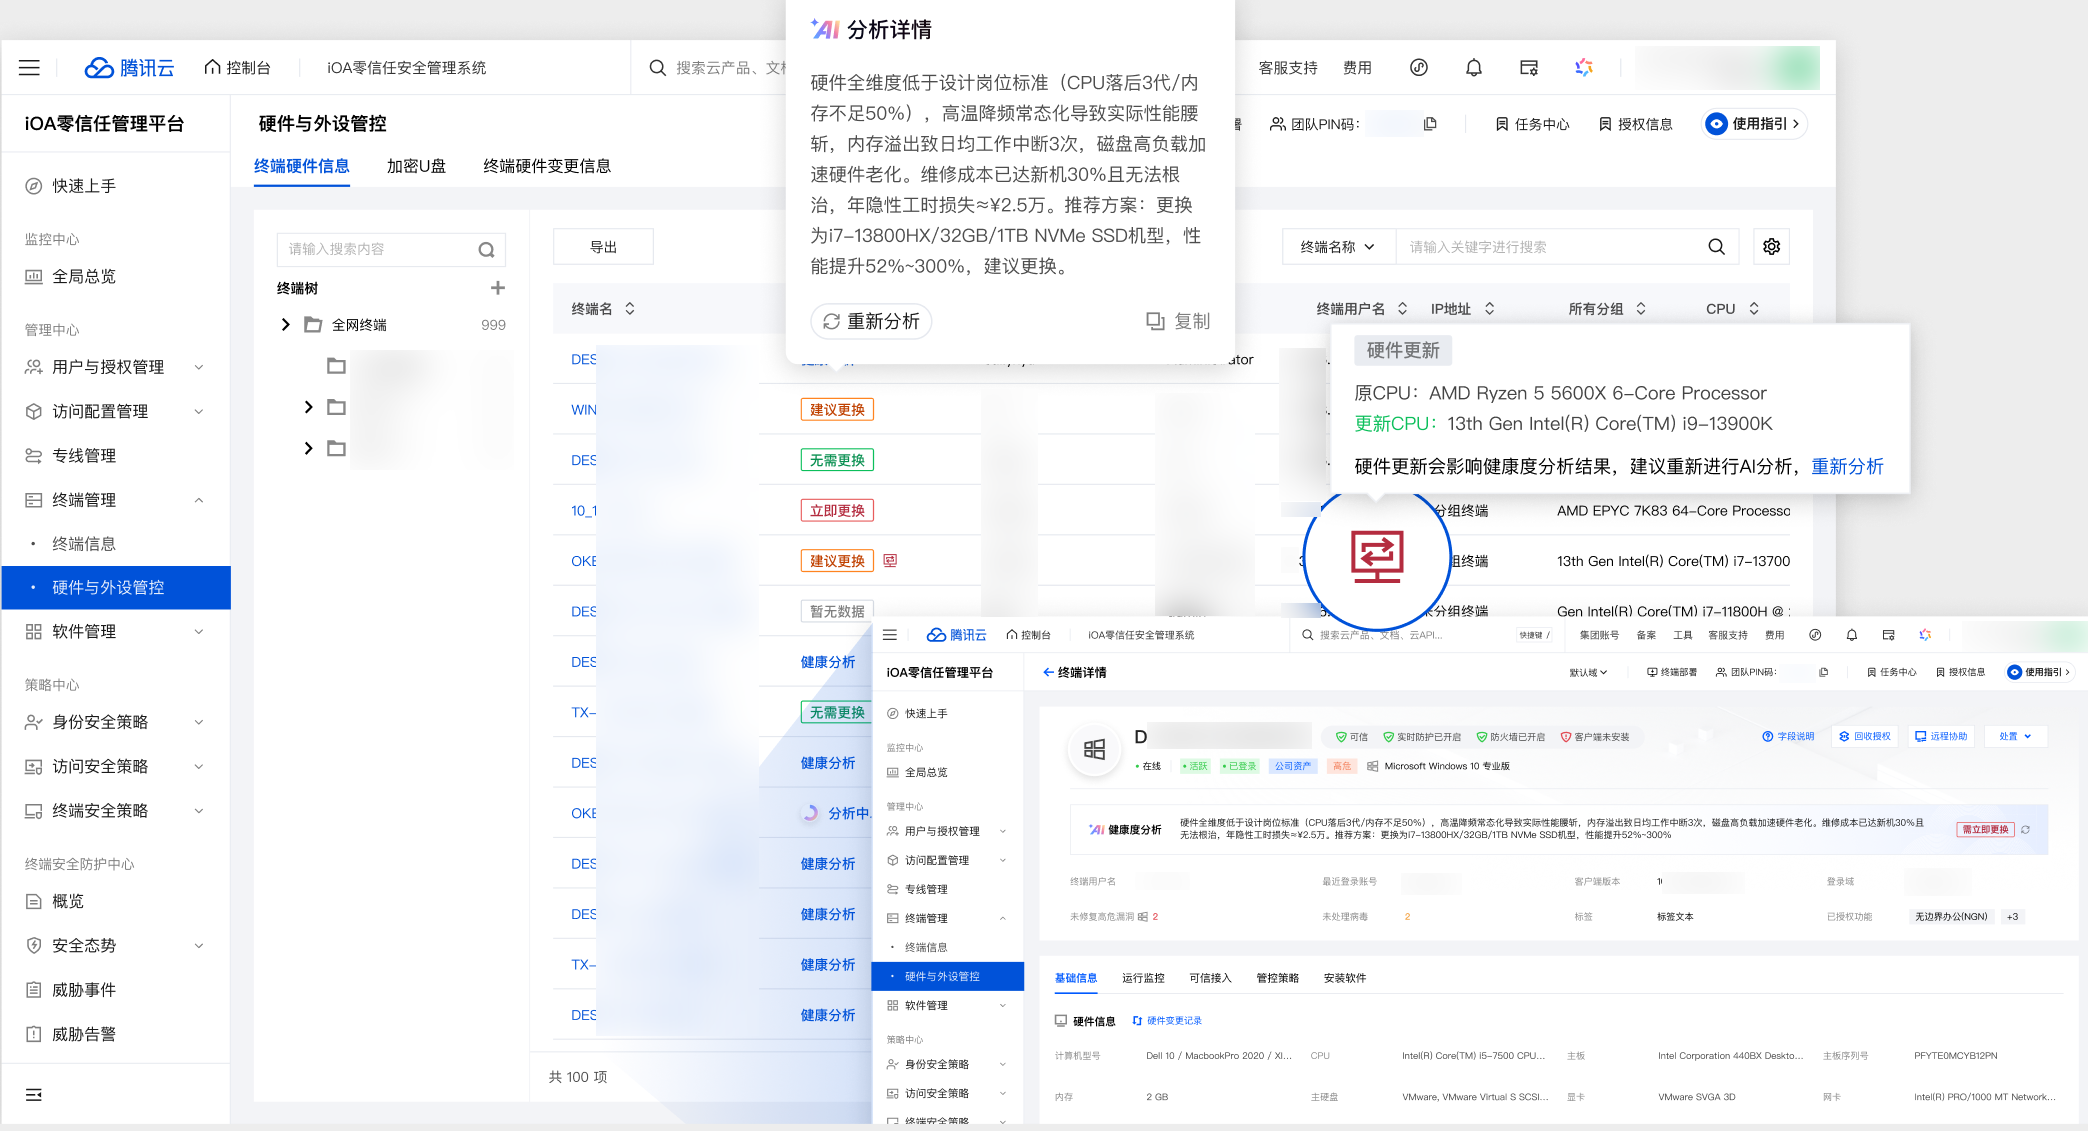Image resolution: width=2088 pixels, height=1131 pixels.
Task: Sort table by CPU column
Action: point(1754,309)
